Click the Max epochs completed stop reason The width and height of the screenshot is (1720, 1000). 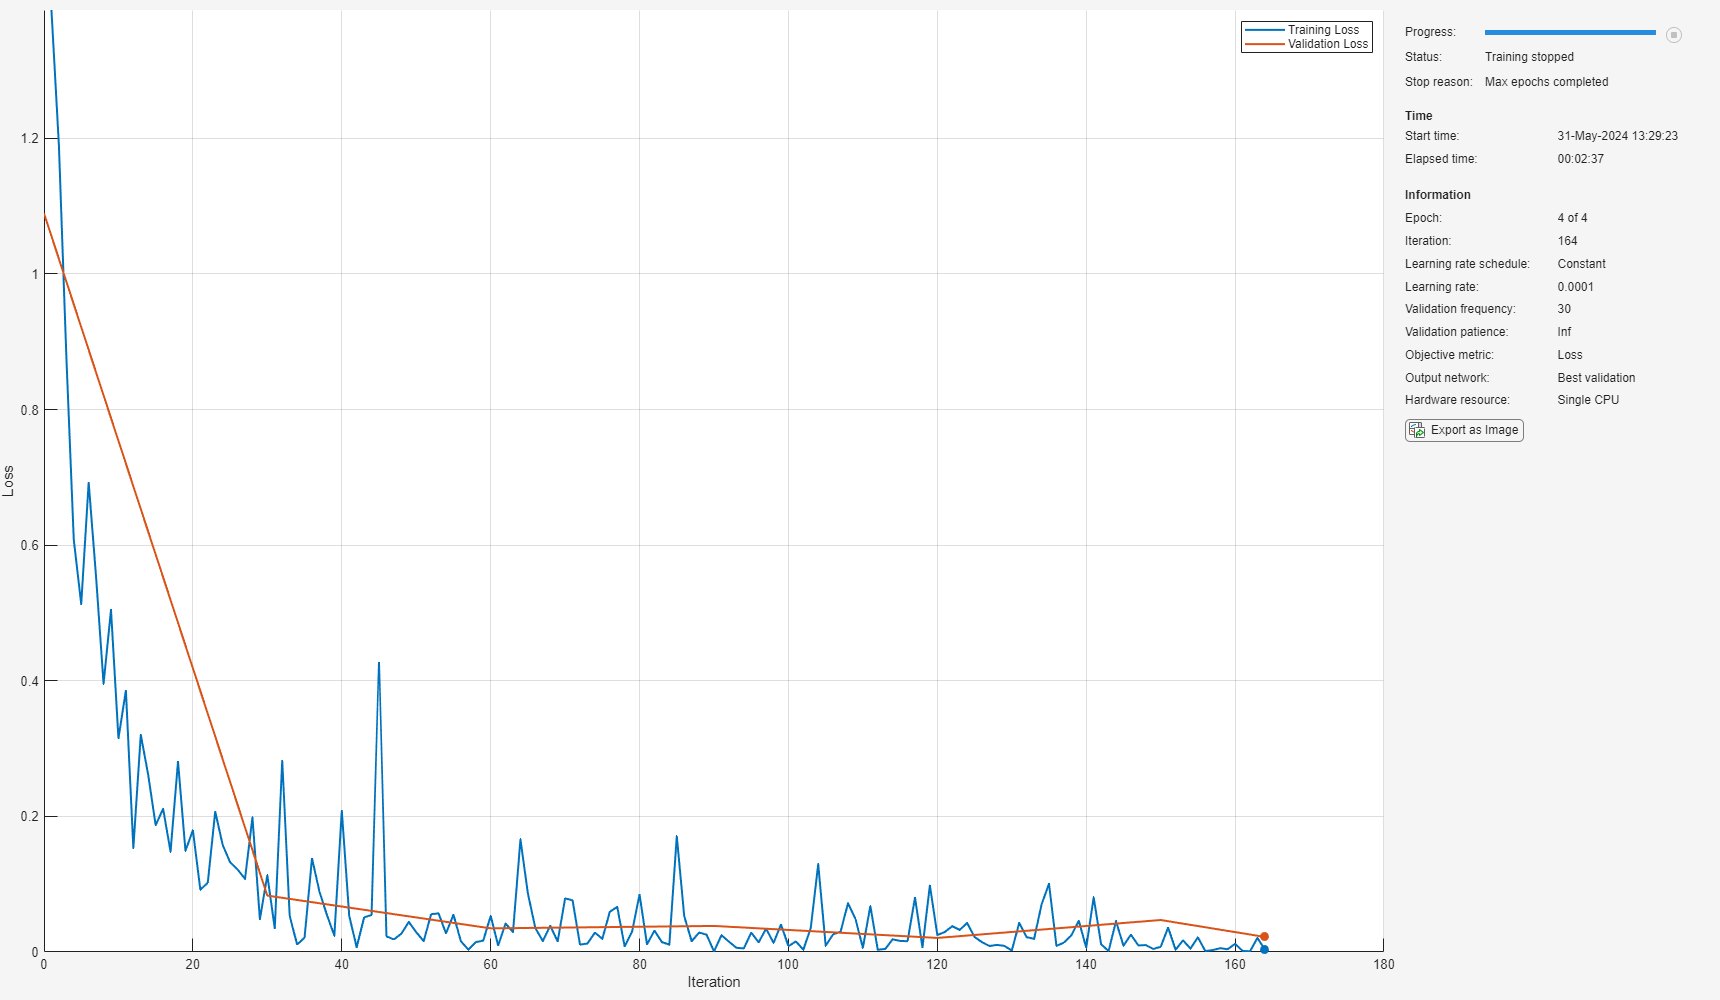pos(1546,82)
